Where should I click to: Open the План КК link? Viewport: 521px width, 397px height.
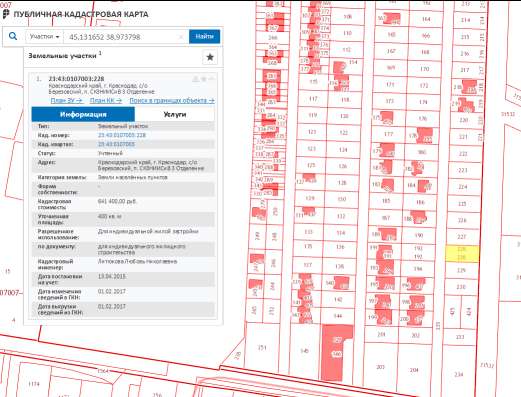[x=106, y=100]
